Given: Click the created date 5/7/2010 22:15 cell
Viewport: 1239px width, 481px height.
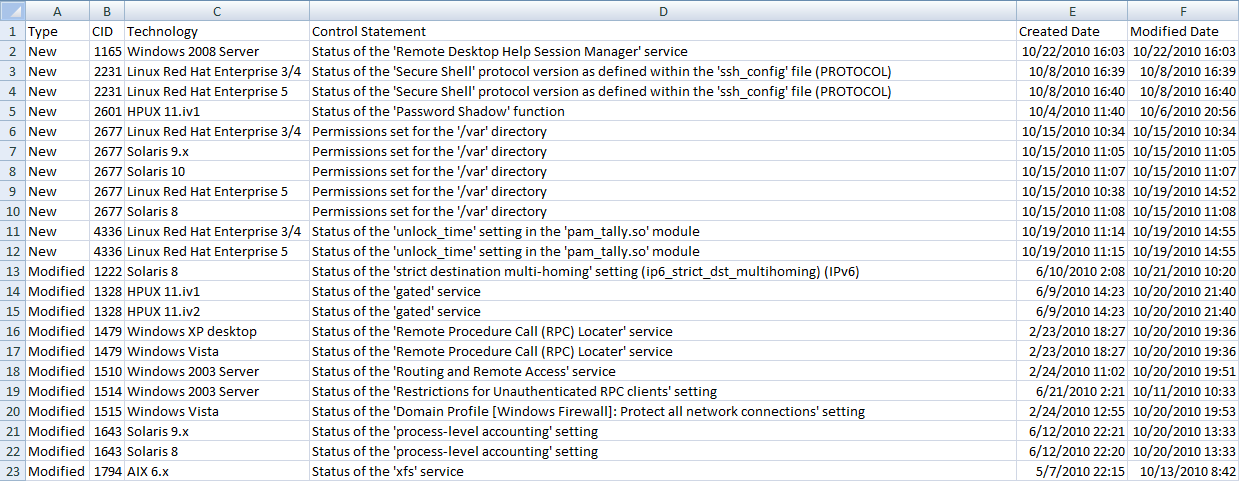Looking at the screenshot, I should tap(1072, 471).
